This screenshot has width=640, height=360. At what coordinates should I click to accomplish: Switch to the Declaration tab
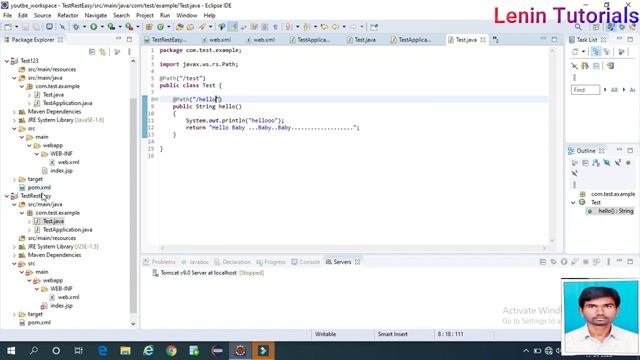pyautogui.click(x=232, y=262)
